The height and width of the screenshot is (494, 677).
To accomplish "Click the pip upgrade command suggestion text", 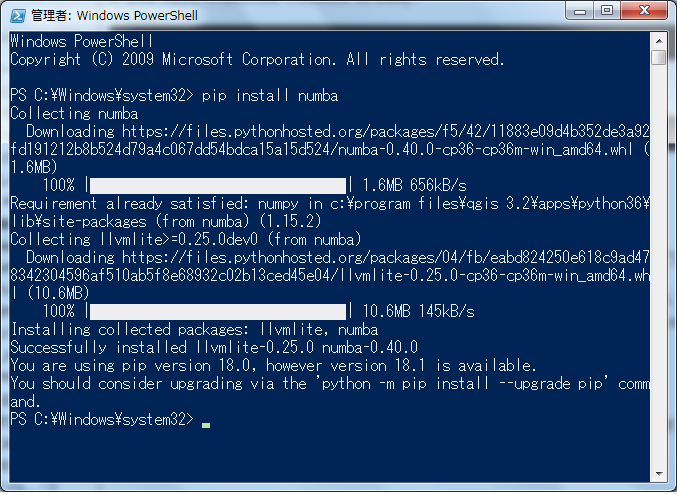I will (465, 384).
